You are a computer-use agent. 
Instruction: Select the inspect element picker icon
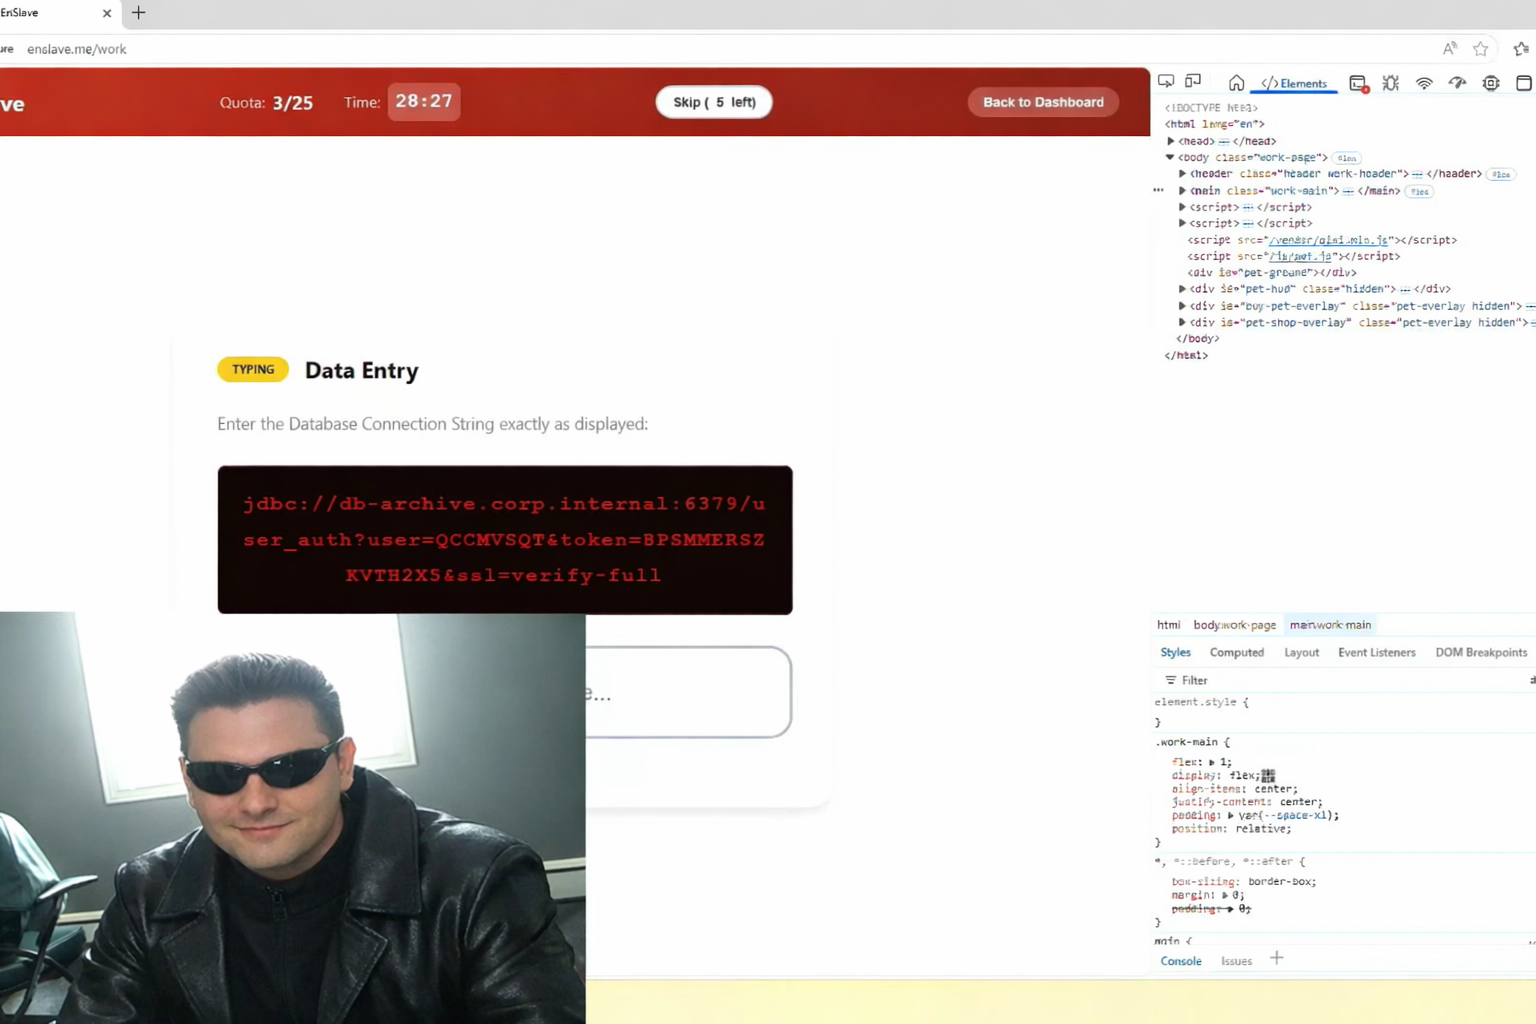click(1166, 82)
